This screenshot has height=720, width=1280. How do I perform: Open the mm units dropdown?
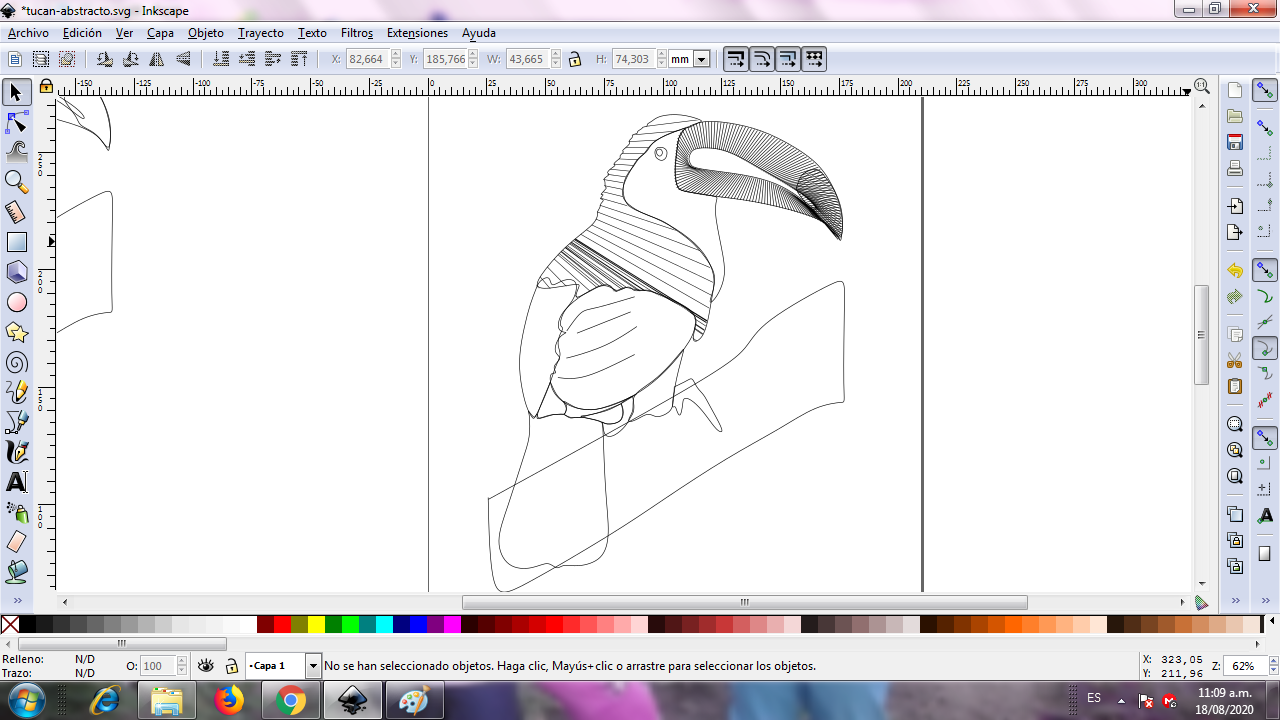click(701, 59)
